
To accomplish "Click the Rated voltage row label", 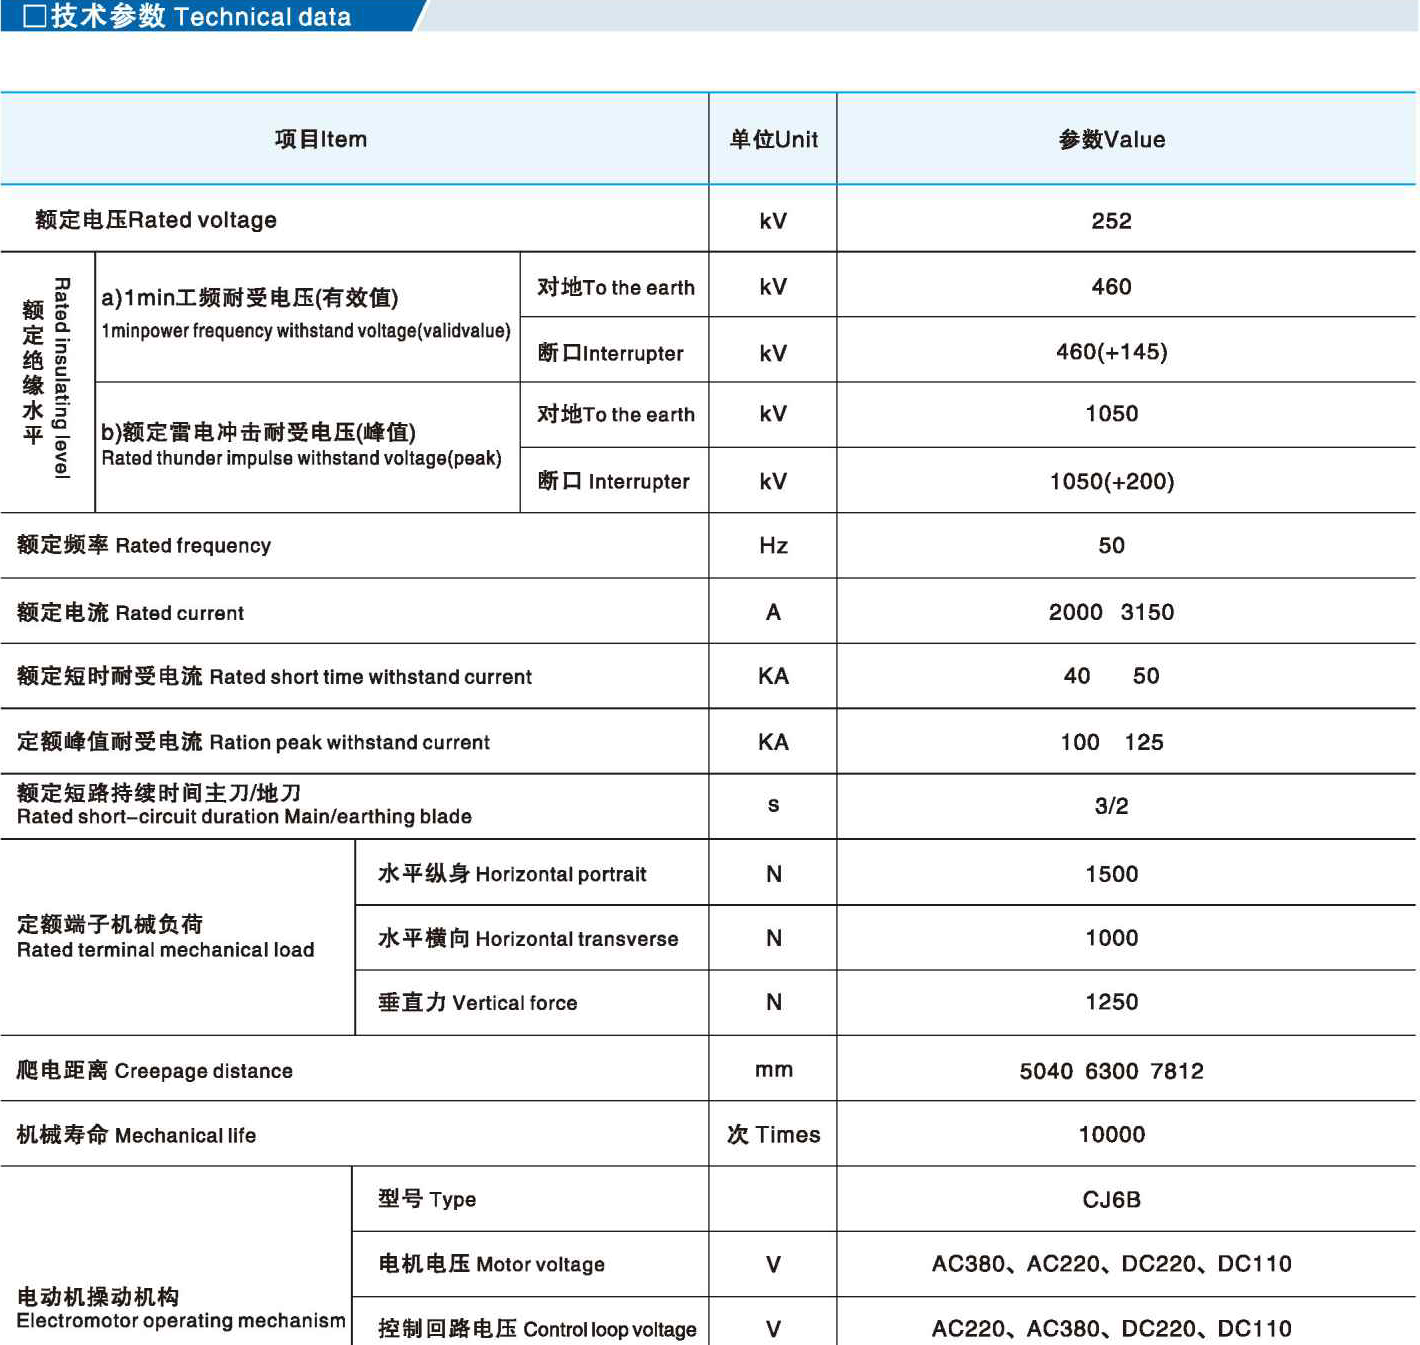I will tap(156, 220).
